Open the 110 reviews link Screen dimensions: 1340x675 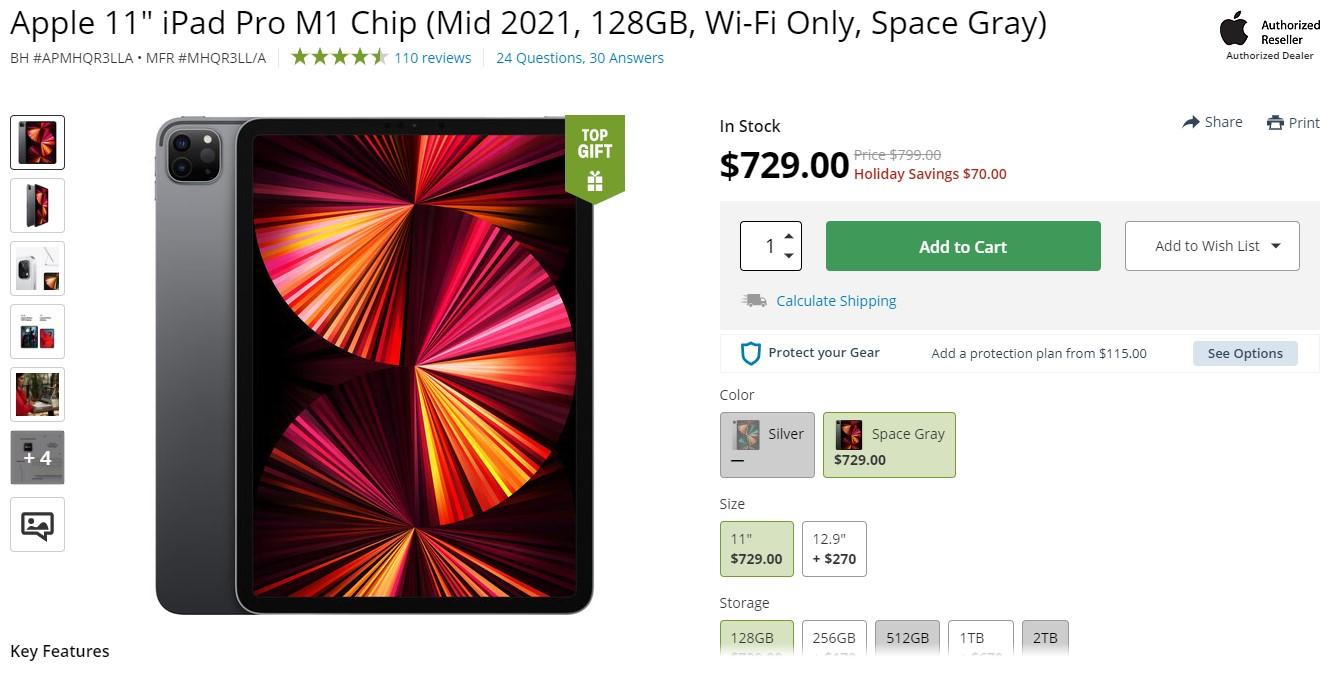[x=432, y=58]
